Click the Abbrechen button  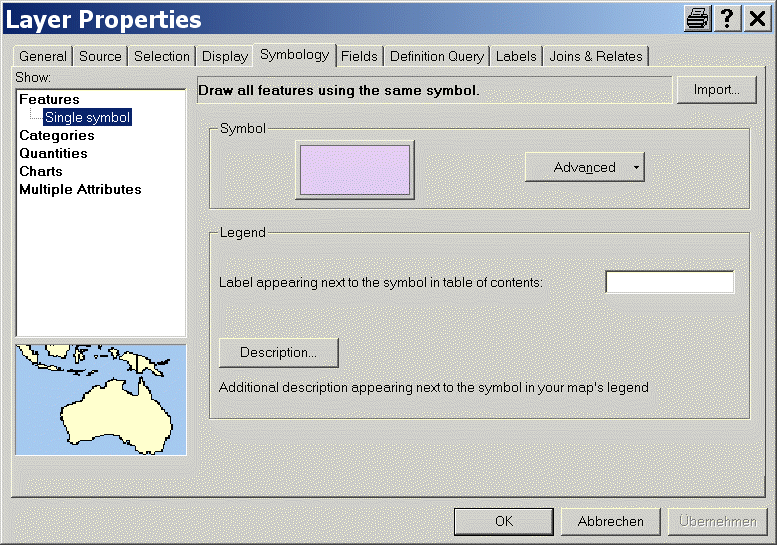click(x=610, y=521)
